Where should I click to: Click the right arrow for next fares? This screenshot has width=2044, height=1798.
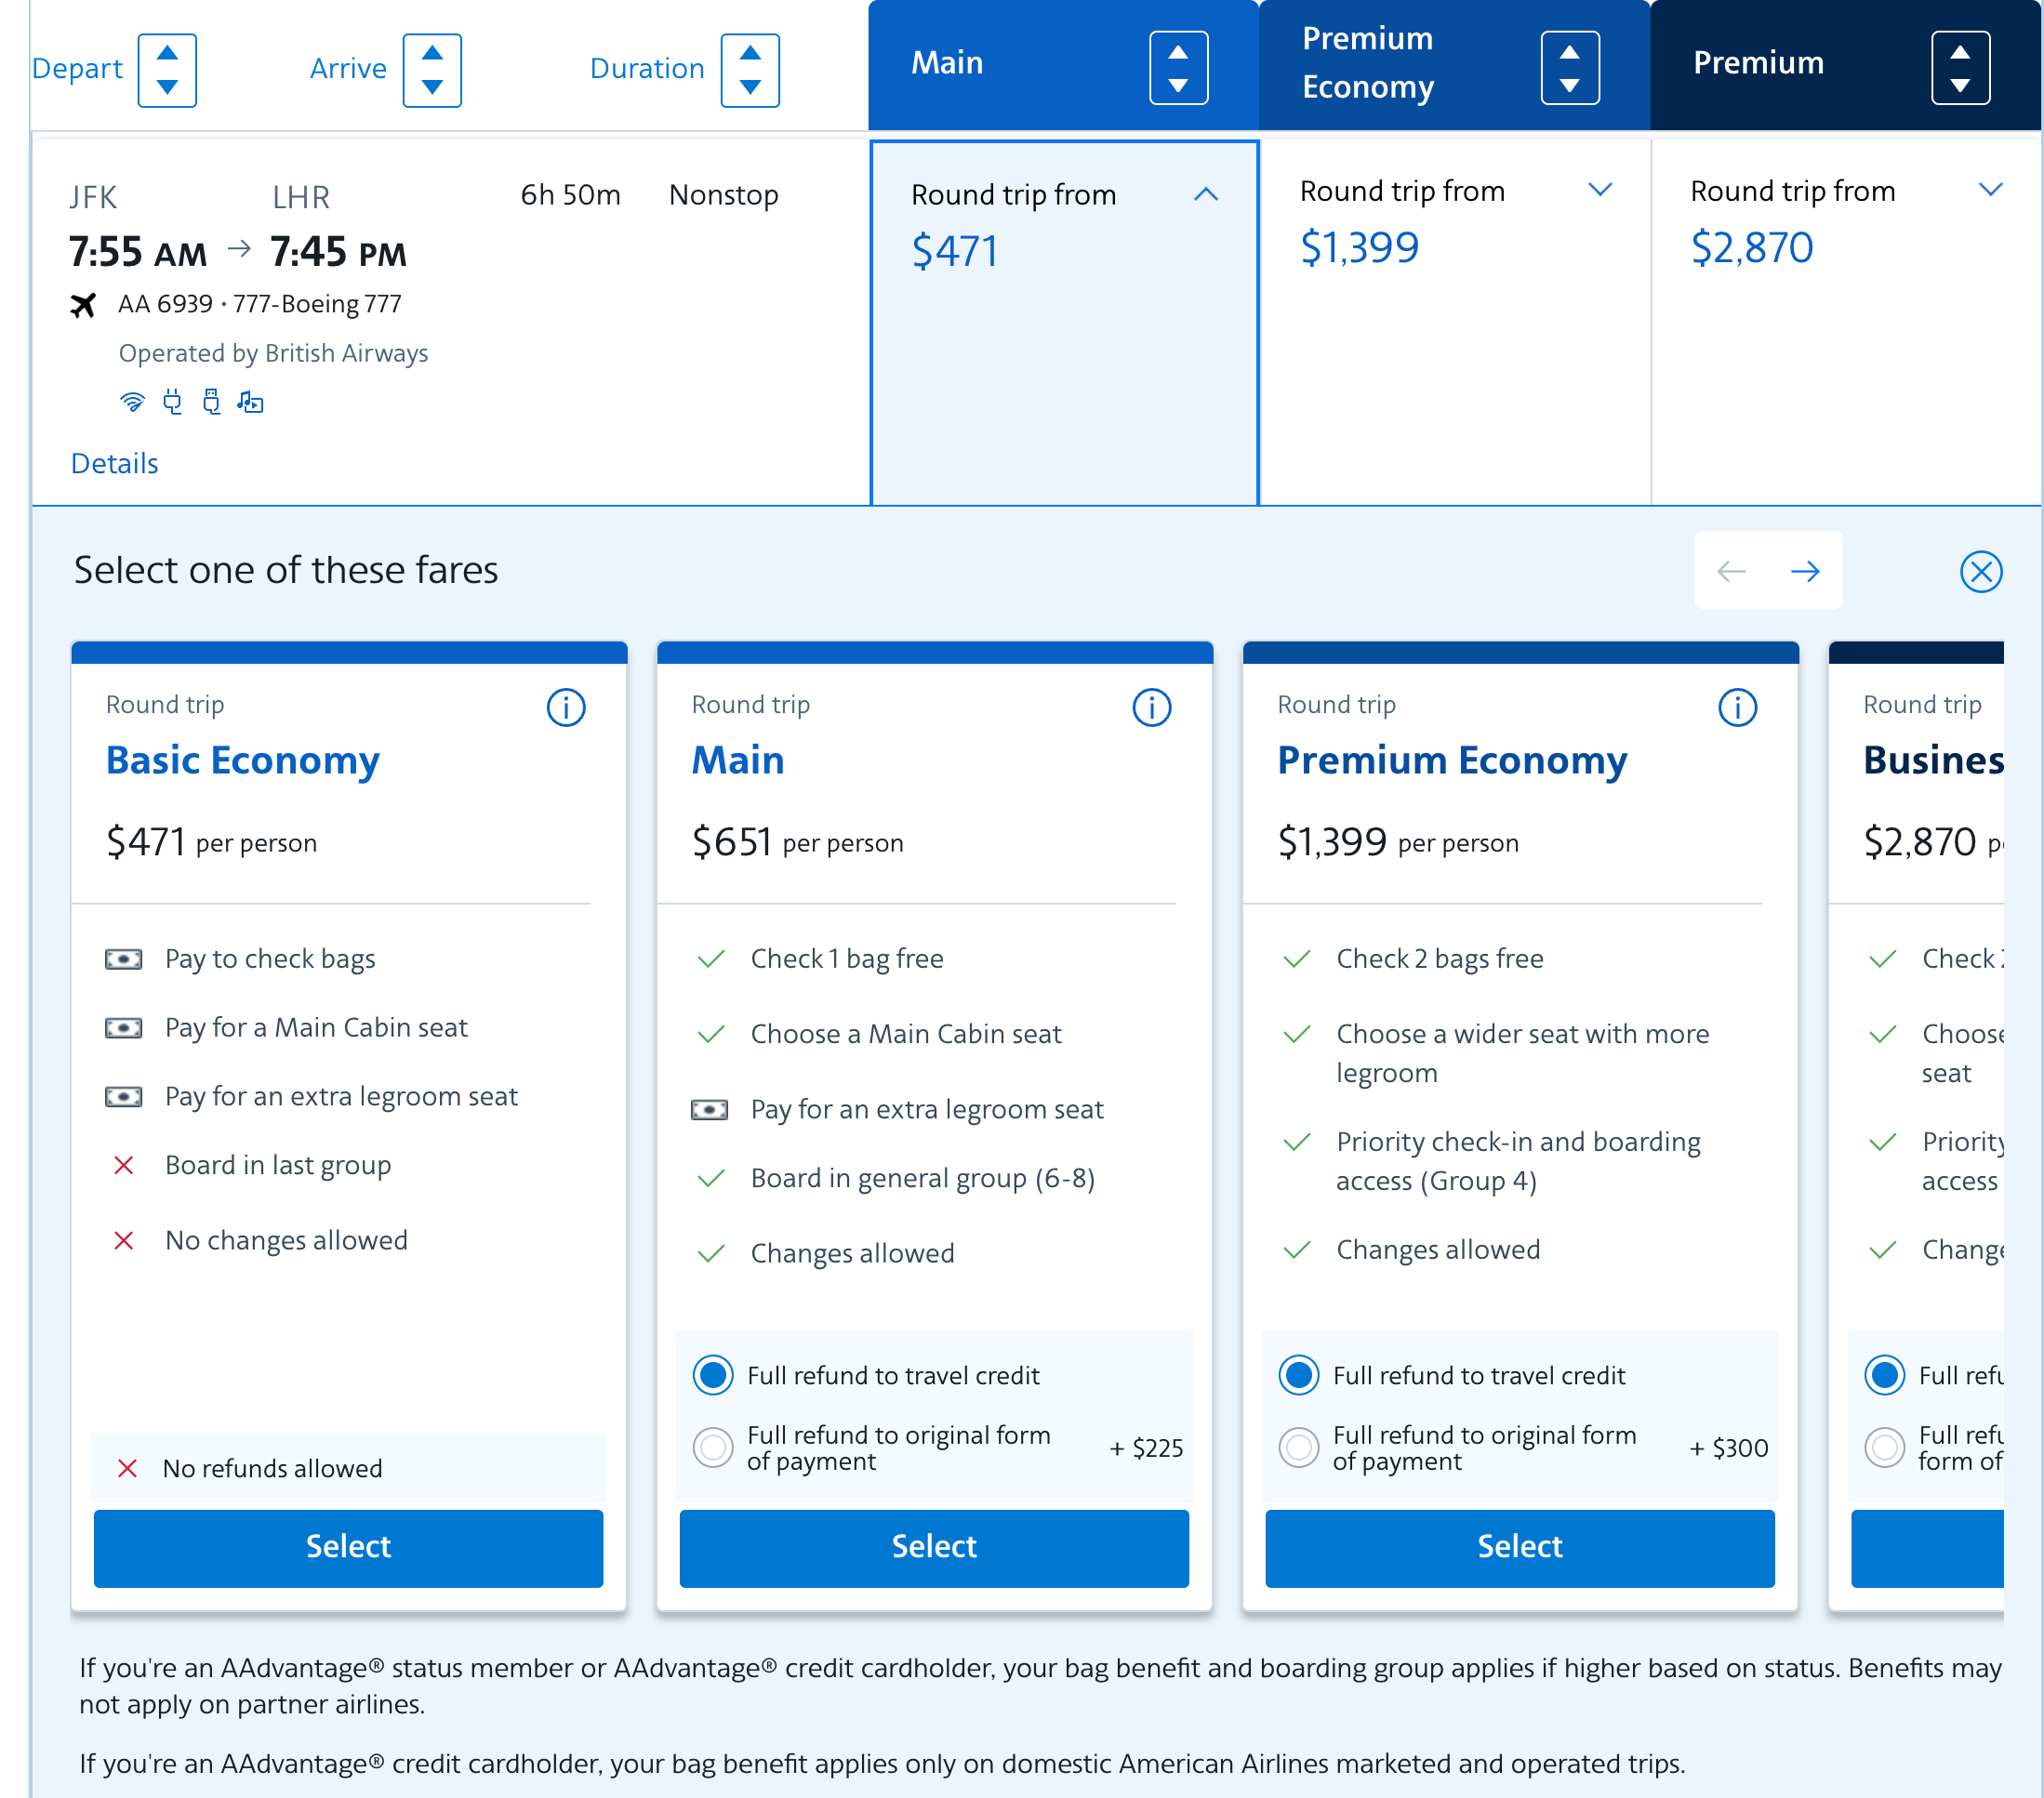(1804, 571)
